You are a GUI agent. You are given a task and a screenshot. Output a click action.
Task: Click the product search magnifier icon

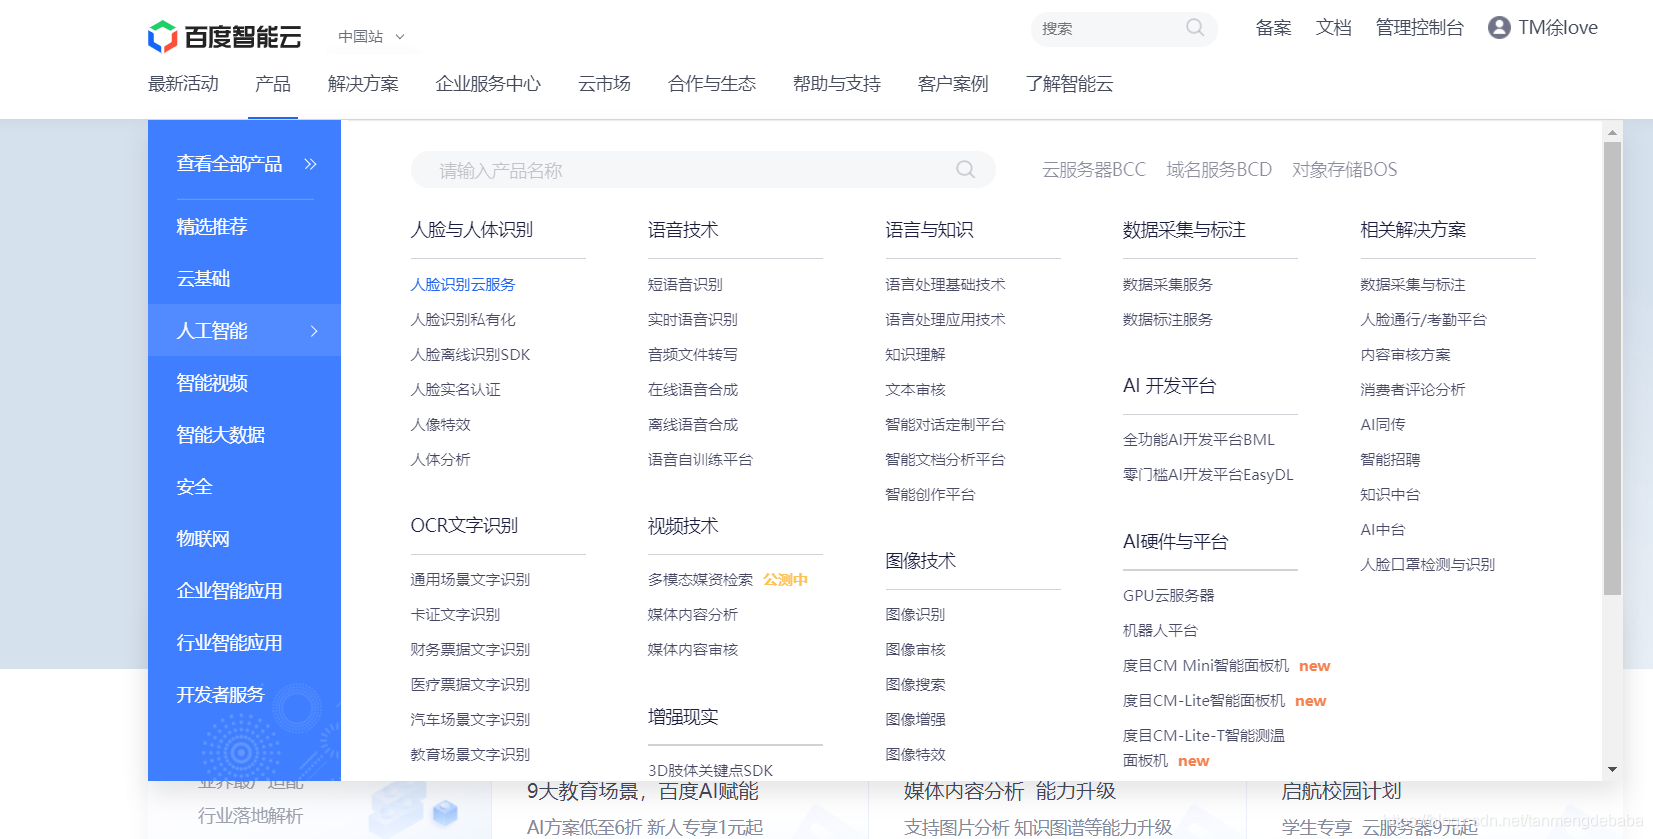click(x=965, y=170)
